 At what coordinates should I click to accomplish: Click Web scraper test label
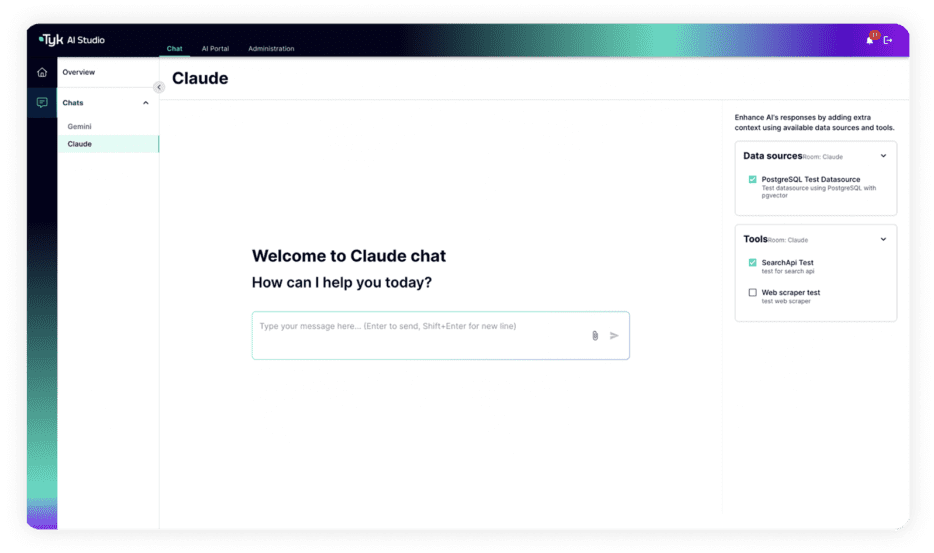[x=790, y=293]
